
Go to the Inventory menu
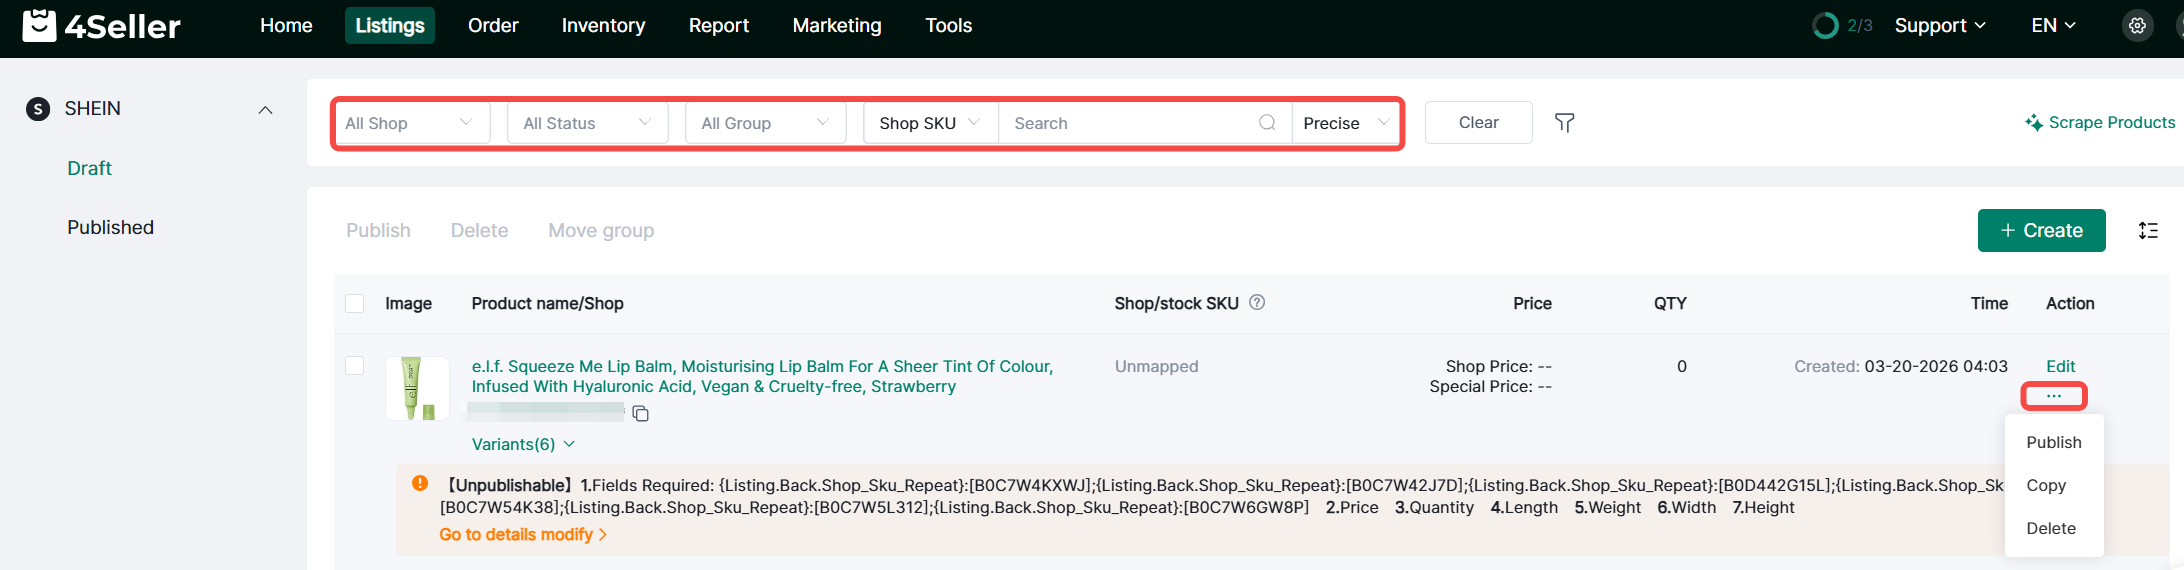coord(603,26)
